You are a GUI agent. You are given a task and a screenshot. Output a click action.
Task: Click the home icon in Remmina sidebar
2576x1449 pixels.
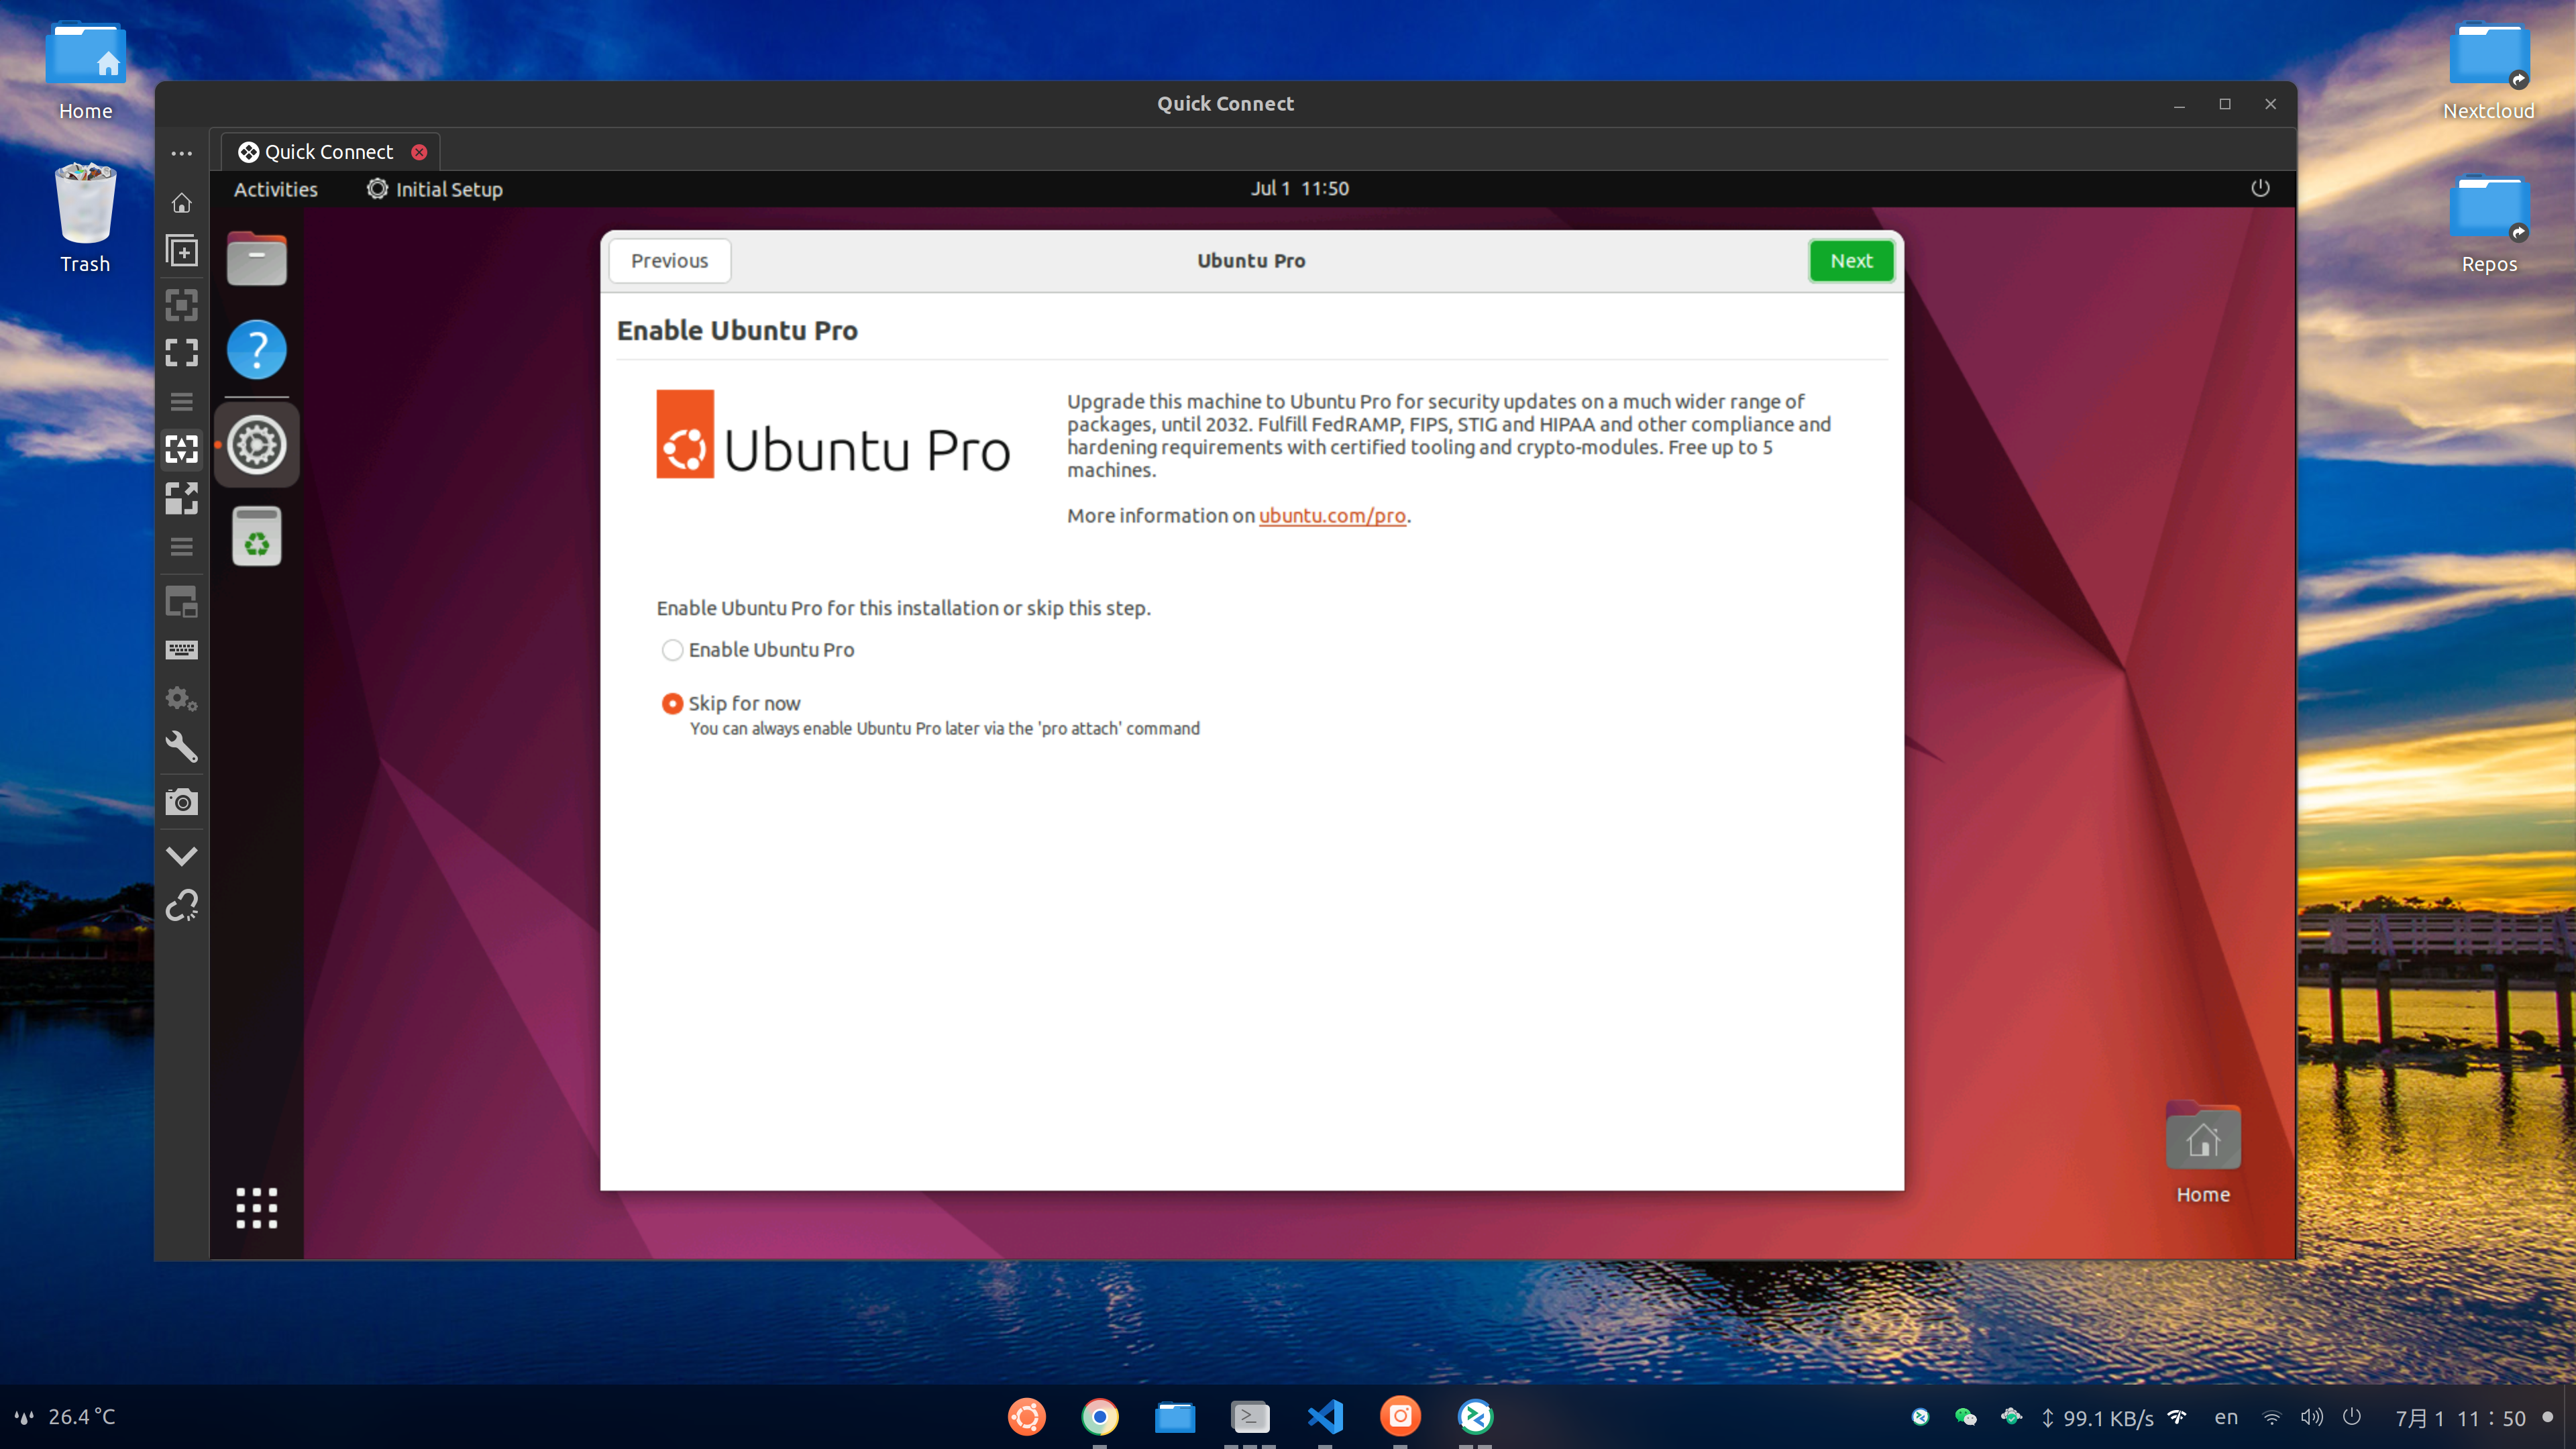click(x=181, y=203)
